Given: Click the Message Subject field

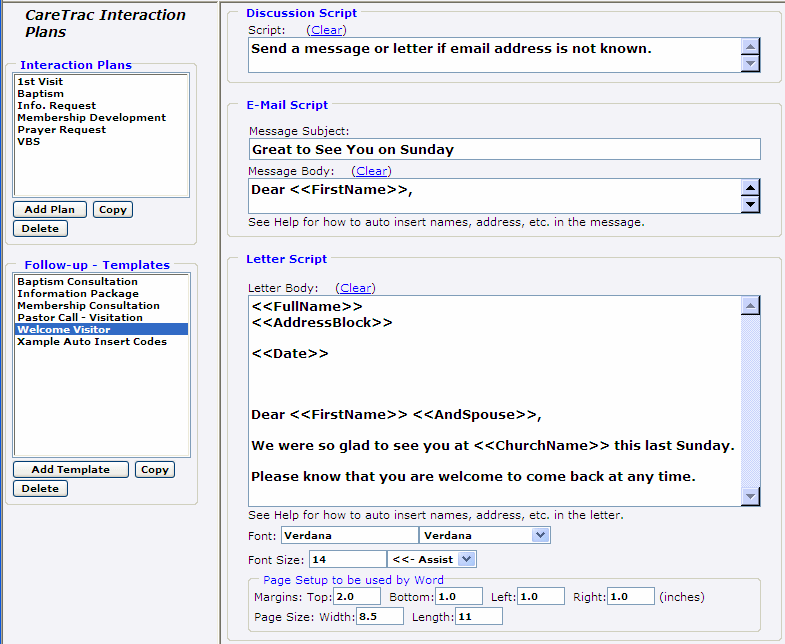Looking at the screenshot, I should (504, 149).
